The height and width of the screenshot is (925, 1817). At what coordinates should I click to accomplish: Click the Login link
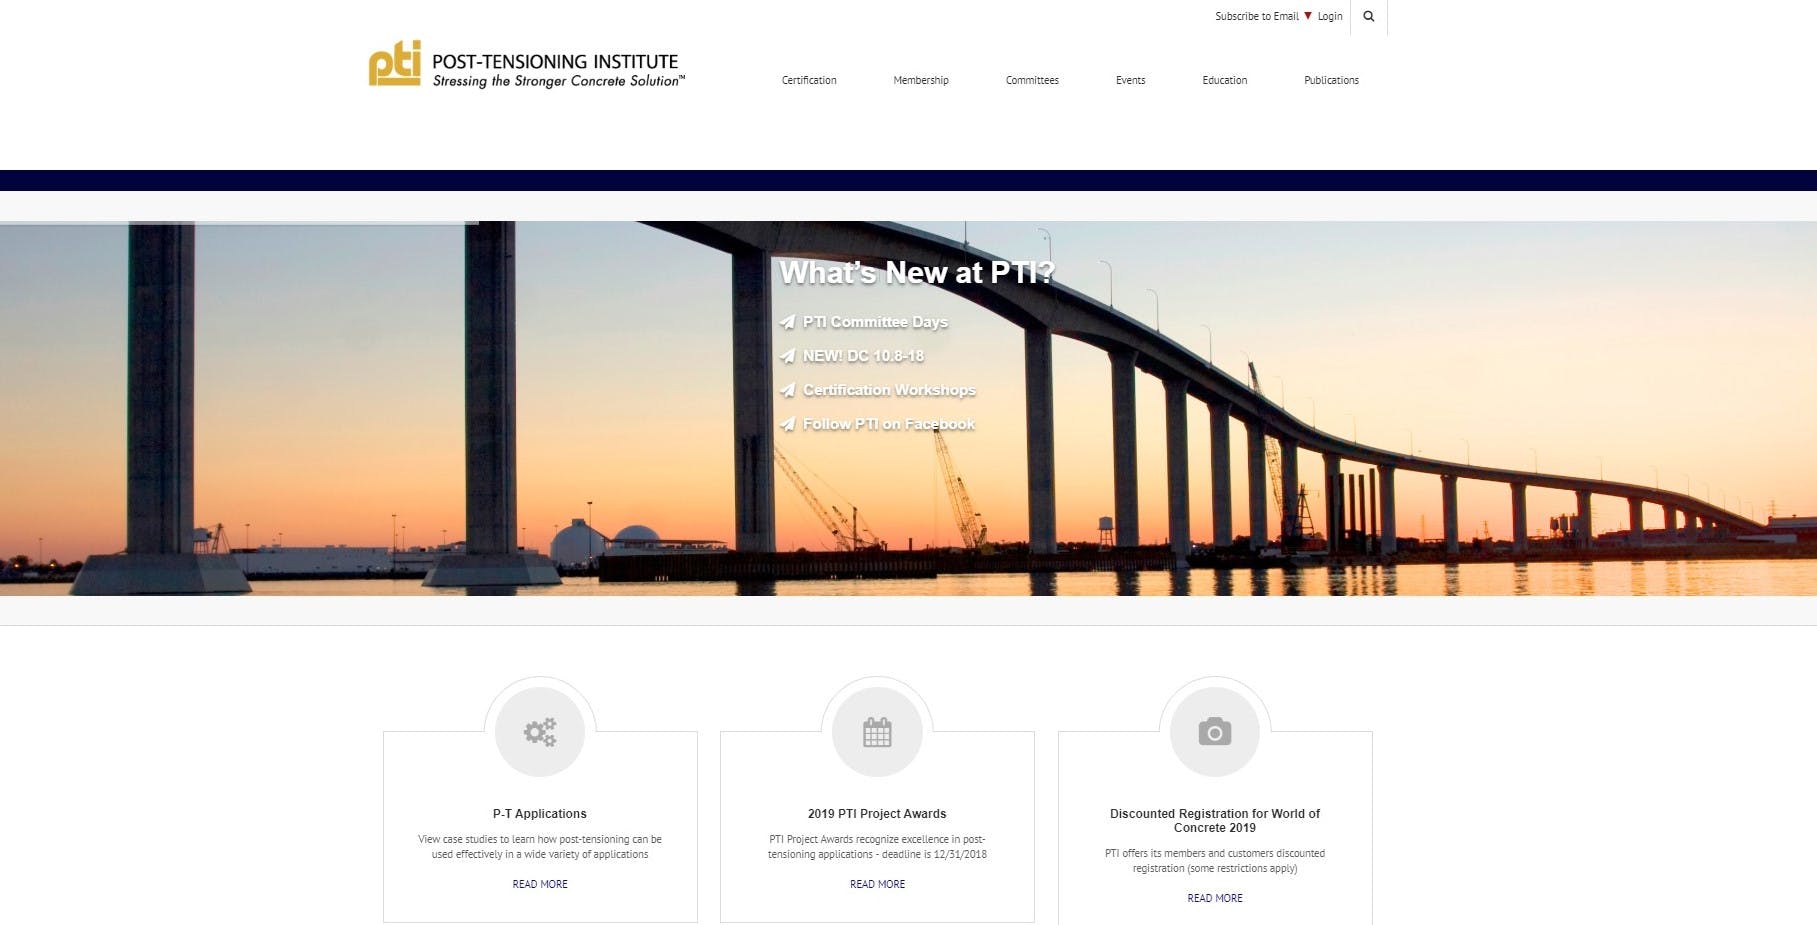click(x=1329, y=16)
